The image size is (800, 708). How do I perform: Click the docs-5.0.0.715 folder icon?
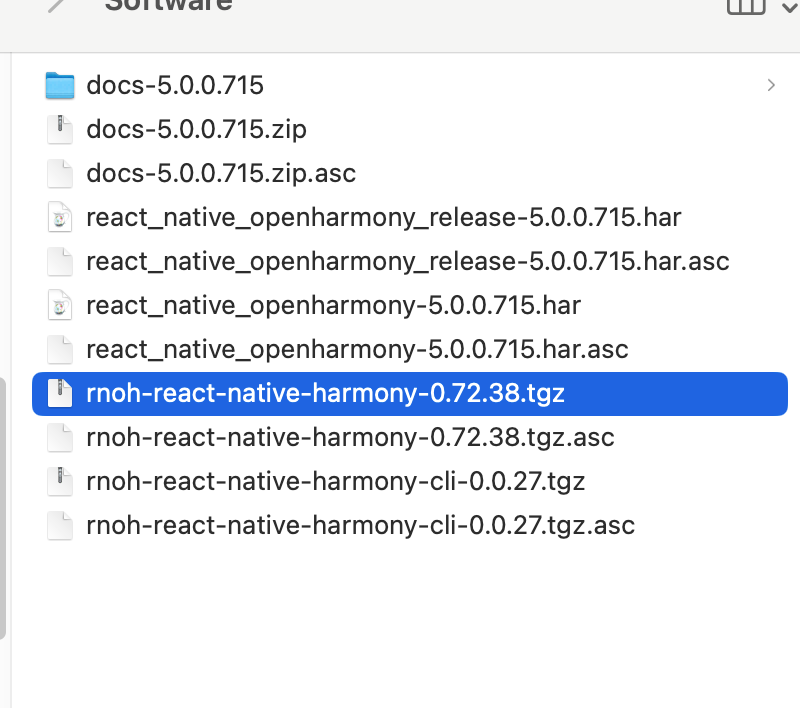click(x=60, y=85)
